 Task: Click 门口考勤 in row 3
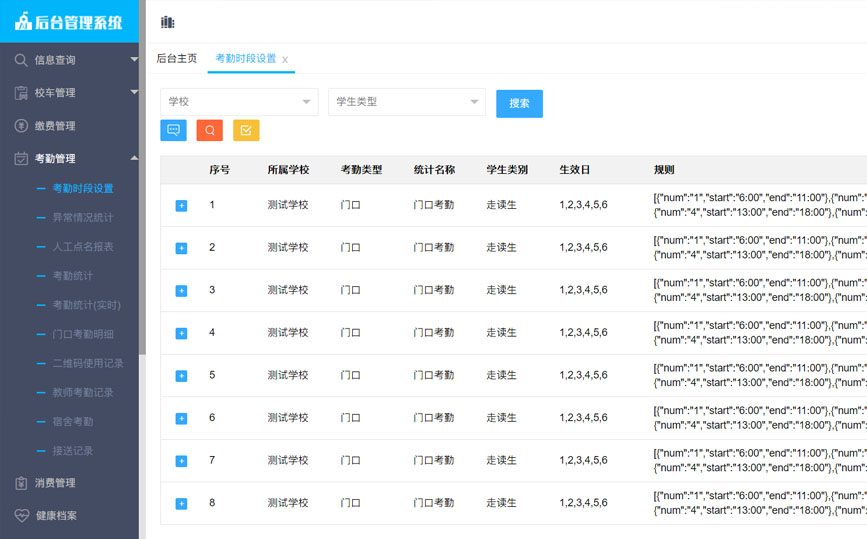tap(434, 290)
